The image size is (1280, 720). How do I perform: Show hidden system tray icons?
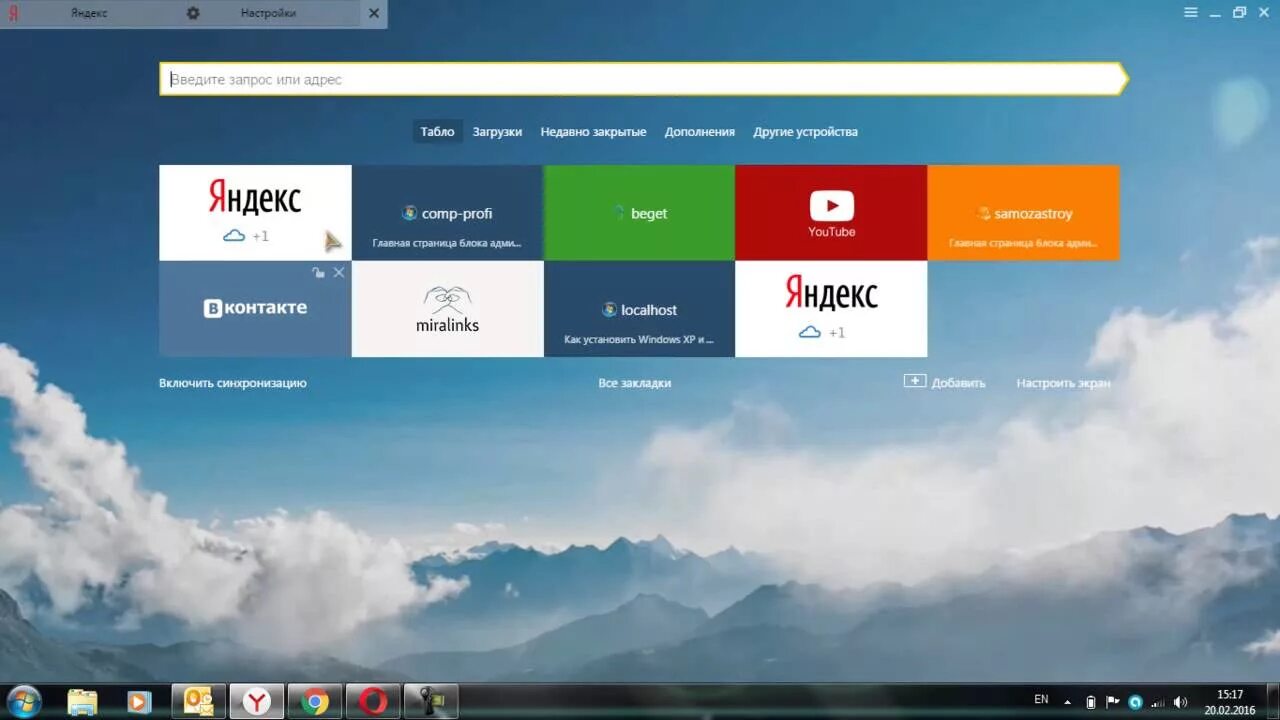pos(1067,702)
